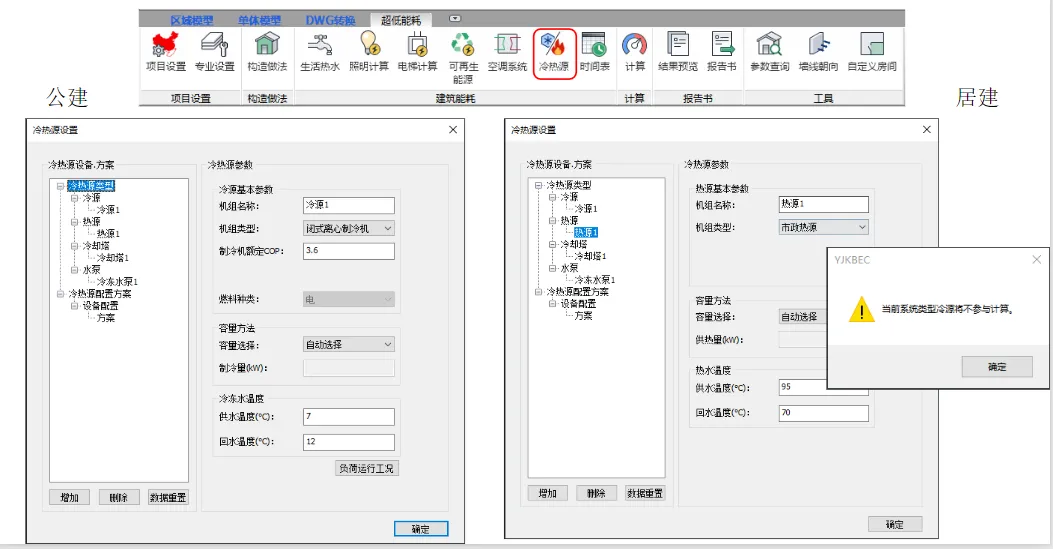
Task: Open the small ribbon options dropdown after 超低能耗
Action: point(455,19)
